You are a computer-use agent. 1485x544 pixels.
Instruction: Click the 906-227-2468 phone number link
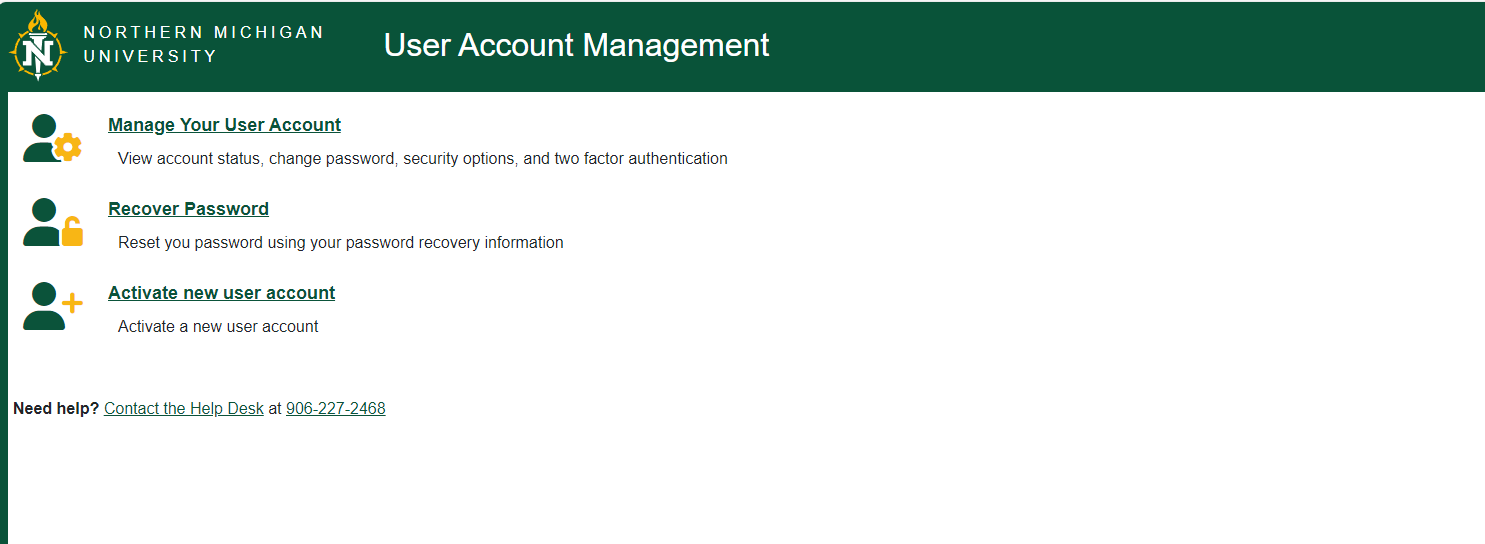coord(335,408)
